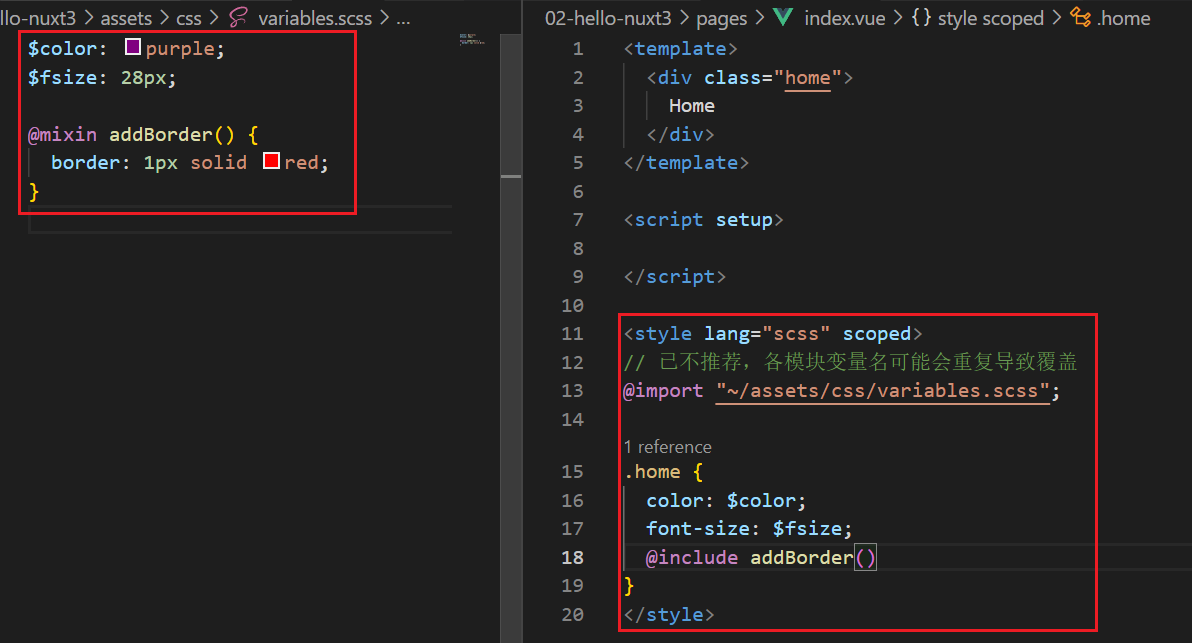Click the class symbol icon before .home breadcrumb
This screenshot has width=1192, height=643.
tap(1080, 17)
